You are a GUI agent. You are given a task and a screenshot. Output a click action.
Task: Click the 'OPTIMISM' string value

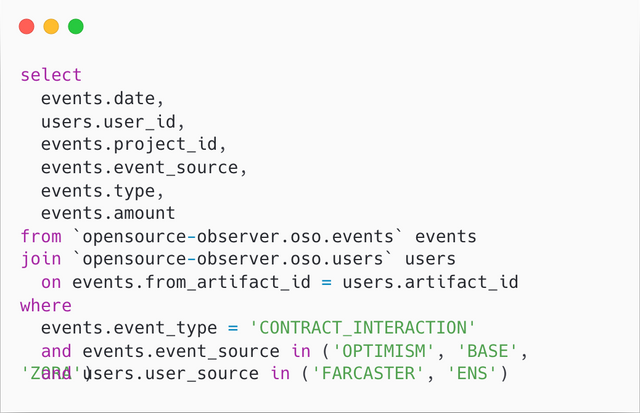click(x=384, y=351)
